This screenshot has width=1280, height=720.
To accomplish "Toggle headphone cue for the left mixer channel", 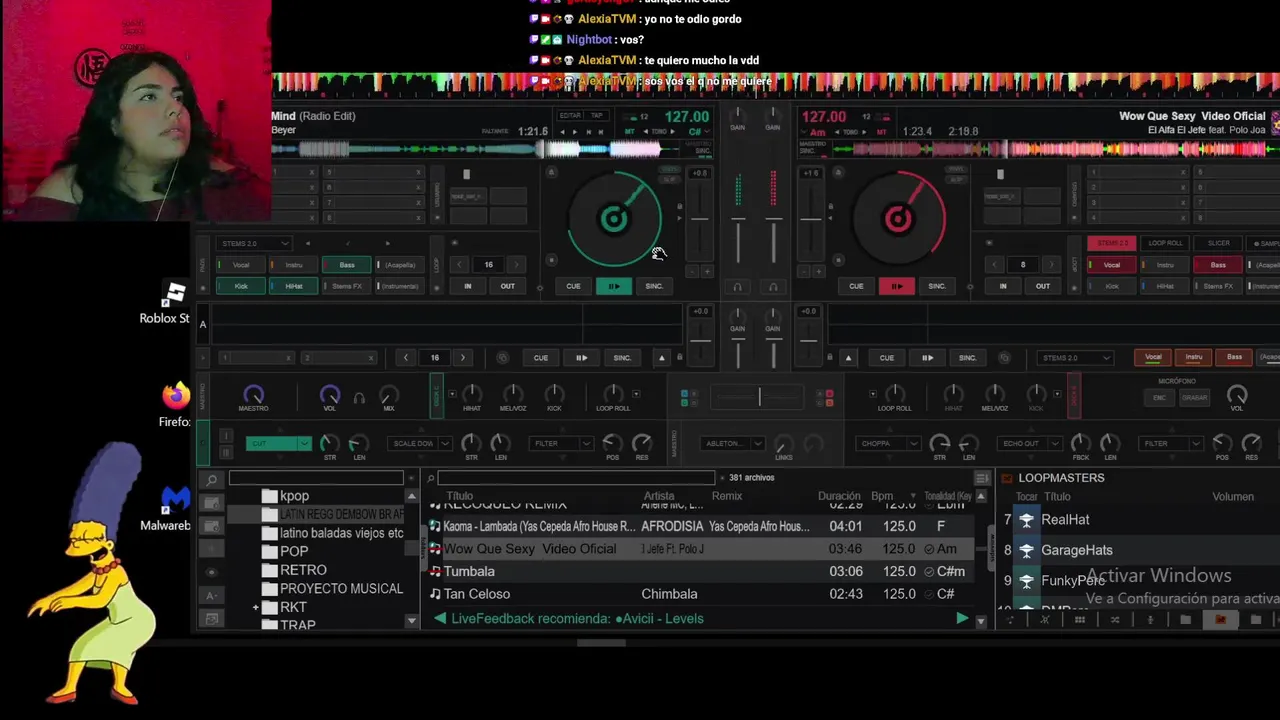I will click(x=738, y=287).
